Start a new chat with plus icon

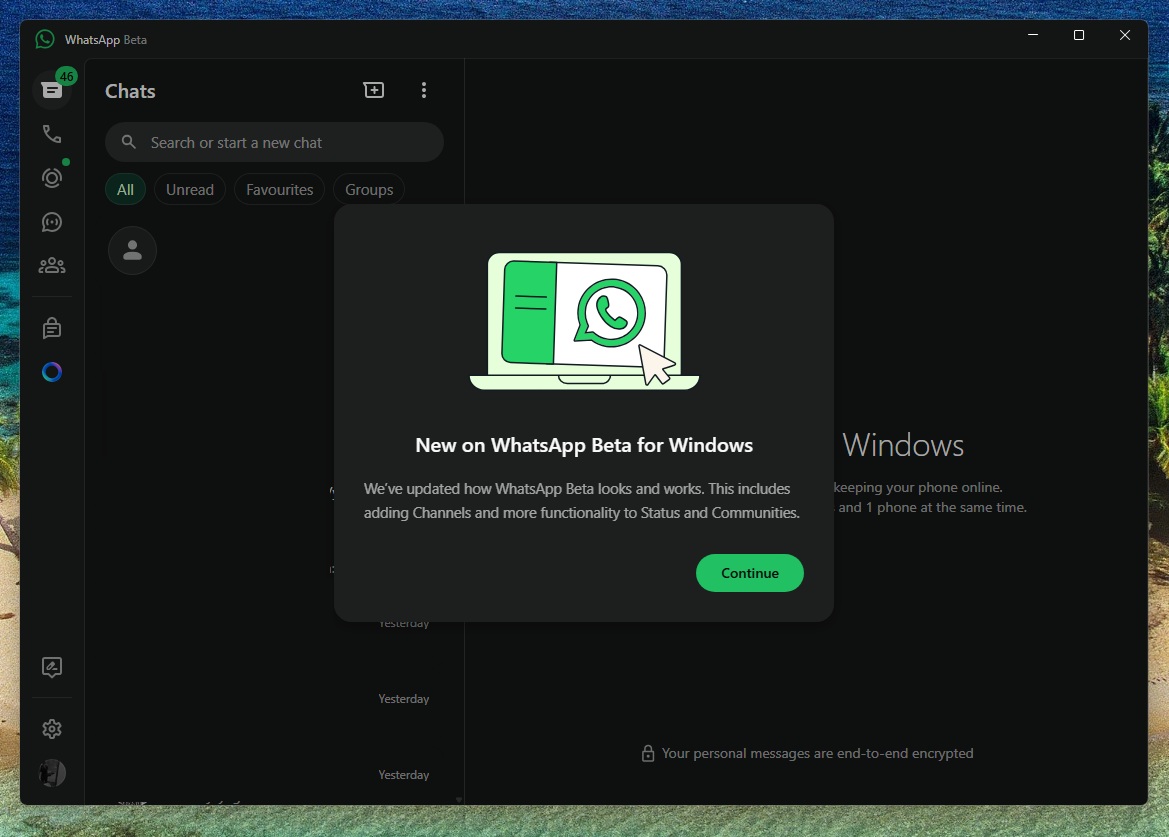tap(374, 90)
